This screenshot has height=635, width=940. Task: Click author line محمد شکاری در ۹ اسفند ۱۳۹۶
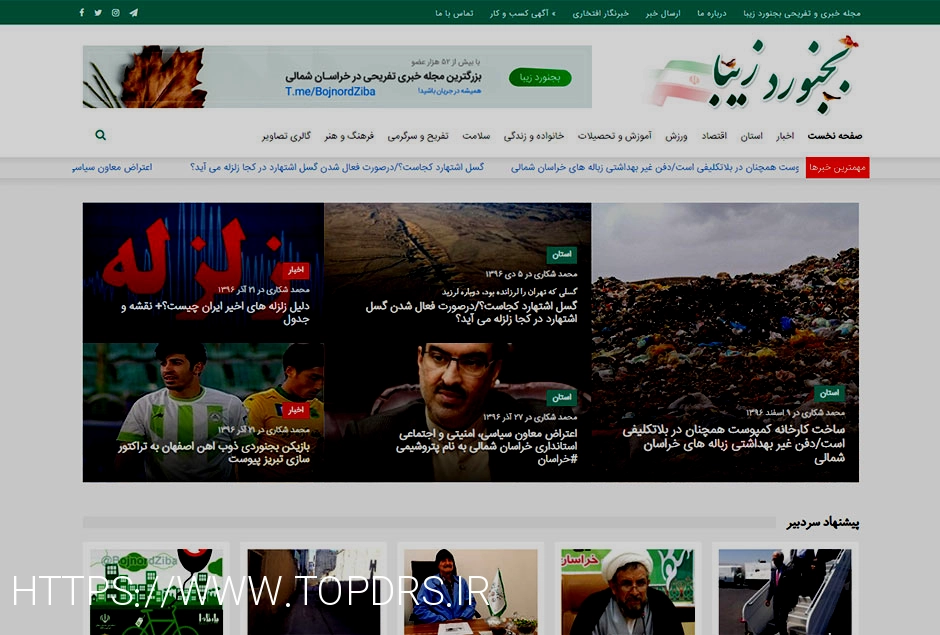pyautogui.click(x=795, y=413)
